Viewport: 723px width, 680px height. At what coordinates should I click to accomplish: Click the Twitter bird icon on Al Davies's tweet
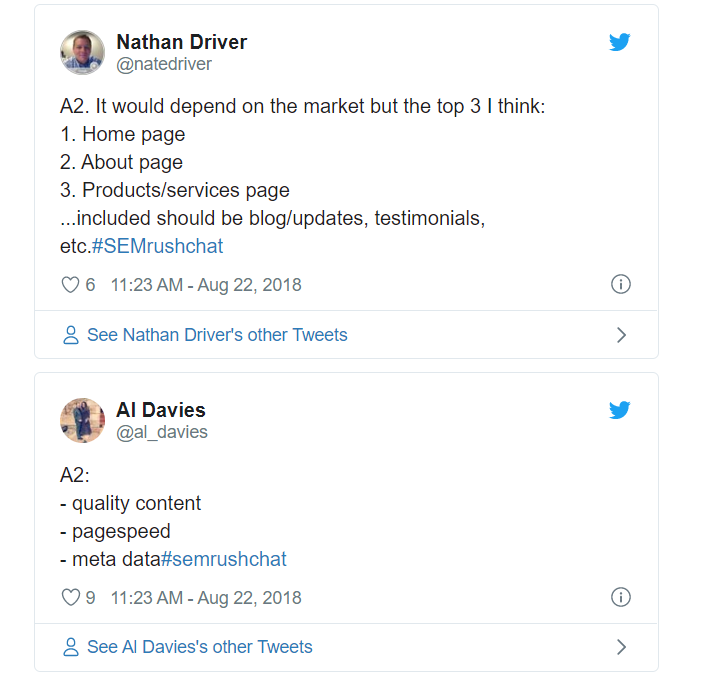(619, 410)
